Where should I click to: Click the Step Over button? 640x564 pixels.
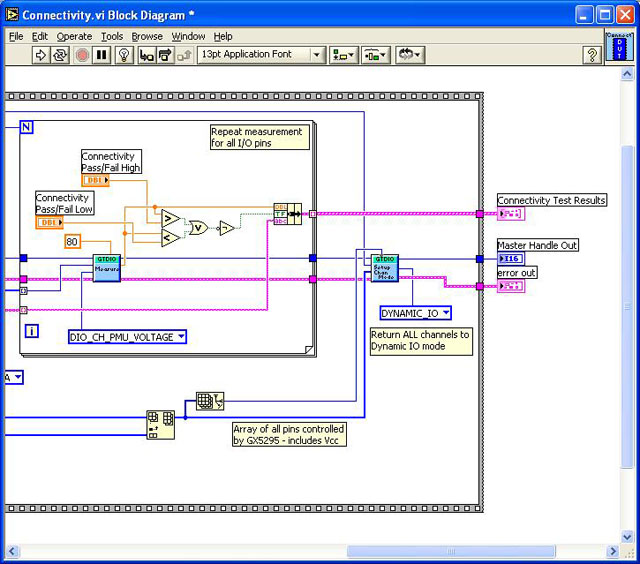165,55
